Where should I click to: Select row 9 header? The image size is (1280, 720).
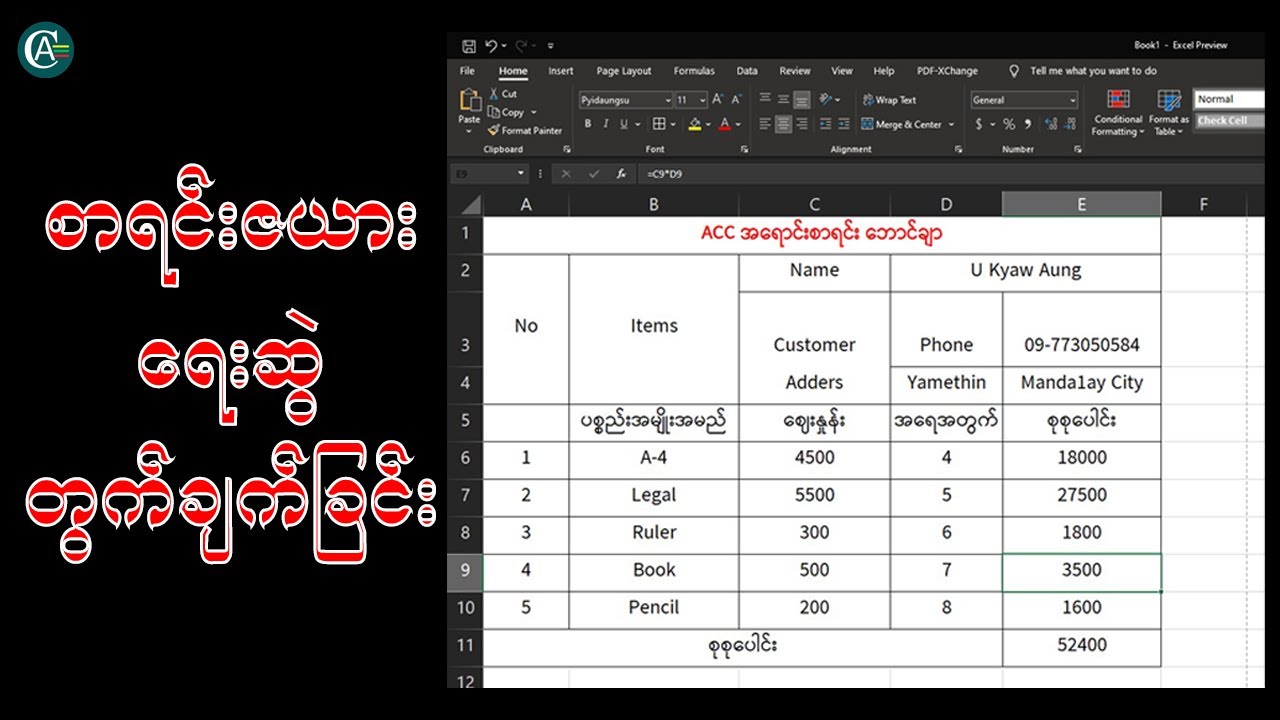[x=465, y=570]
